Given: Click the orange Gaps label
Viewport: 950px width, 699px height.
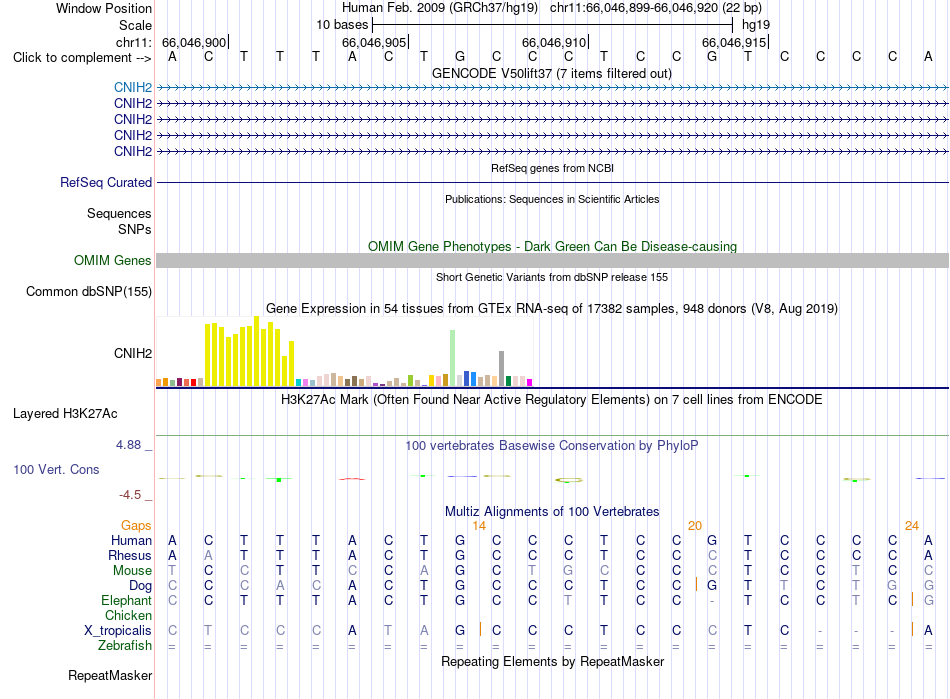Looking at the screenshot, I should pyautogui.click(x=136, y=525).
